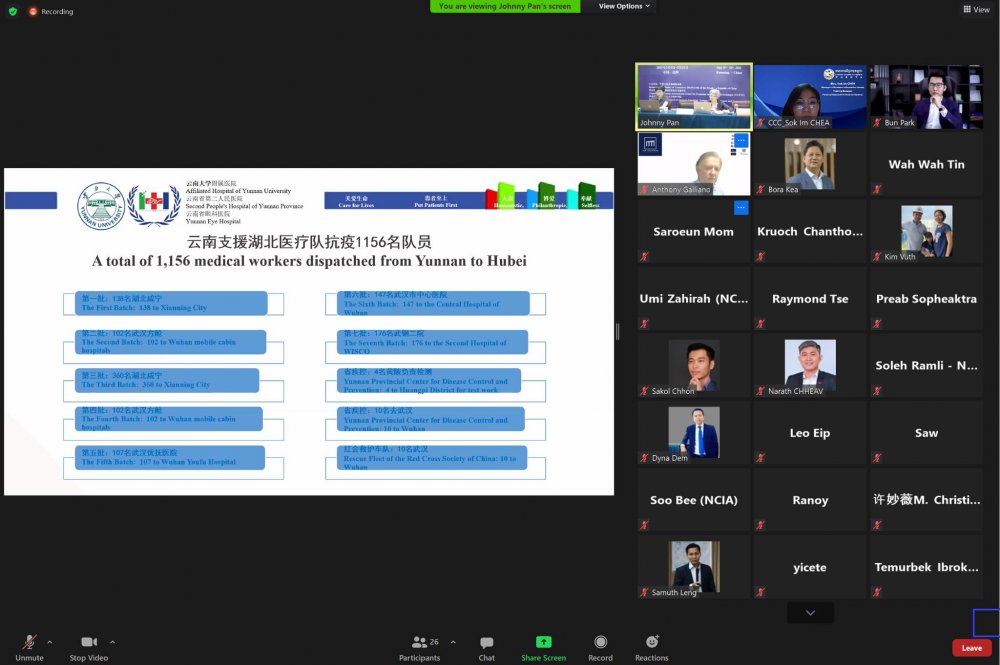Viewport: 1000px width, 665px height.
Task: Click the red Recording indicator
Action: pos(50,11)
